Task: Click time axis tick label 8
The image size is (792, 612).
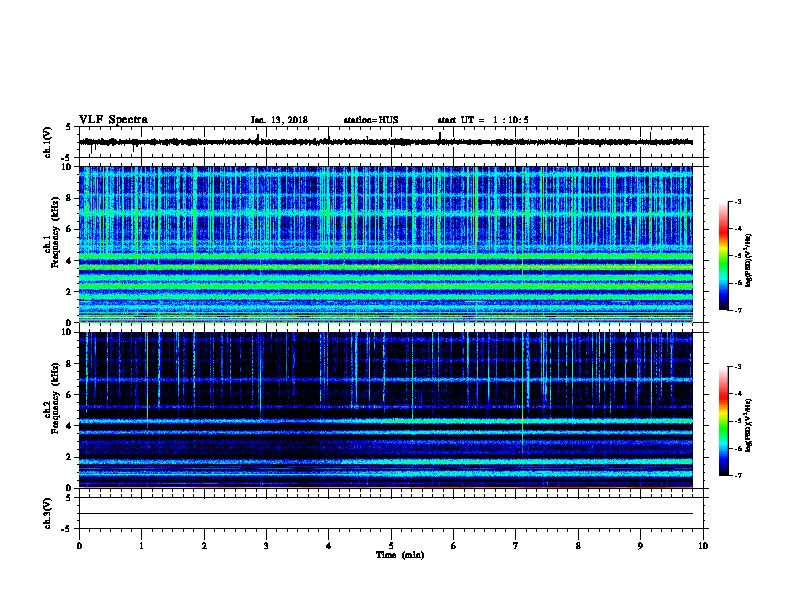Action: (578, 546)
